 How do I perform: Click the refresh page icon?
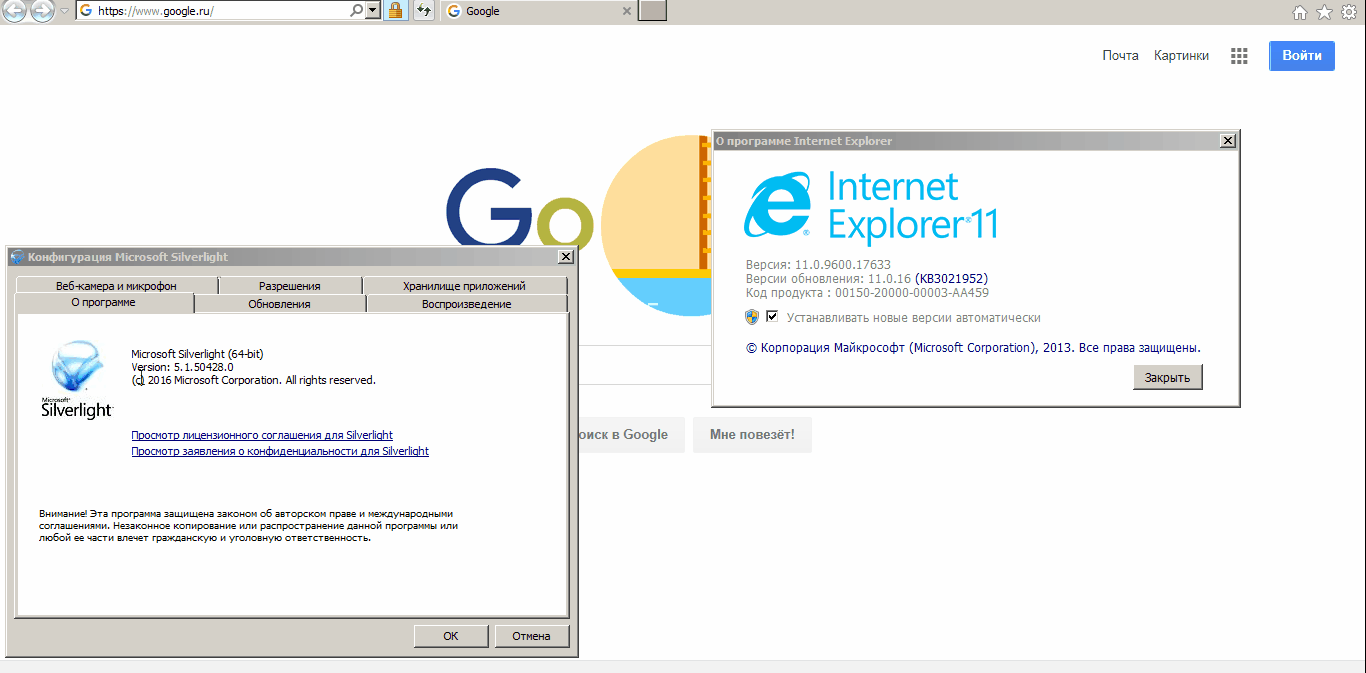[x=423, y=11]
